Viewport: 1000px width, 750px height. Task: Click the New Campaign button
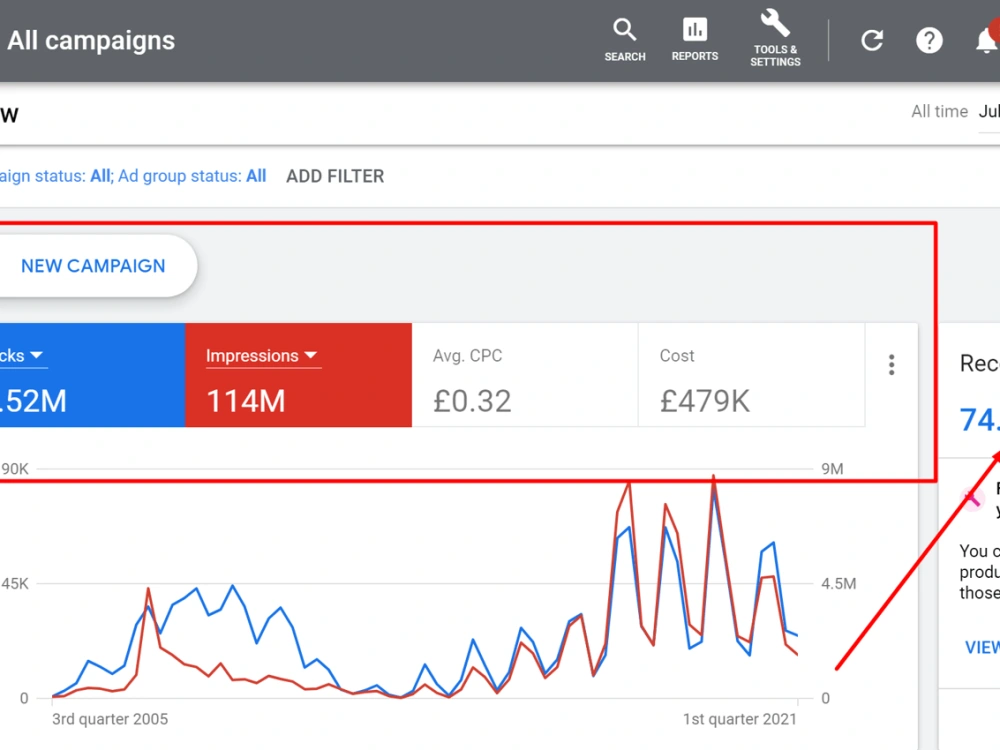coord(93,266)
